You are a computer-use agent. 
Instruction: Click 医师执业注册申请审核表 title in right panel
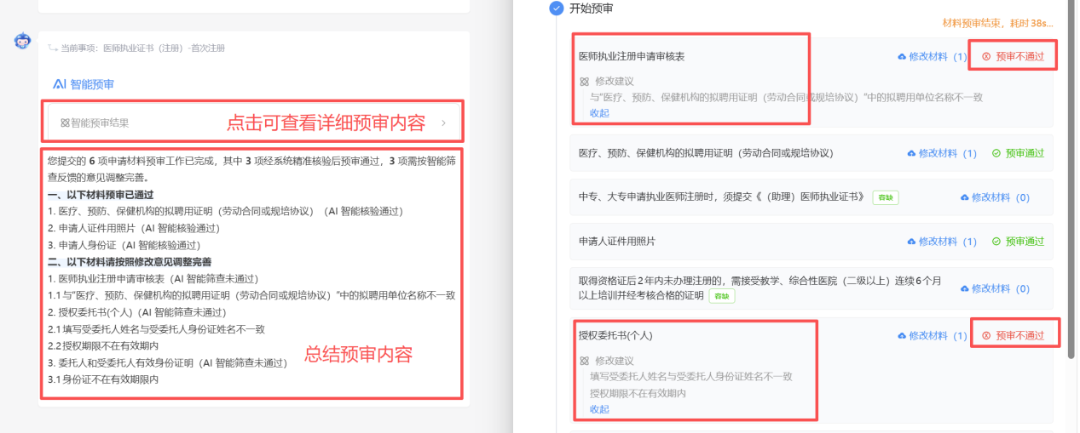(632, 56)
